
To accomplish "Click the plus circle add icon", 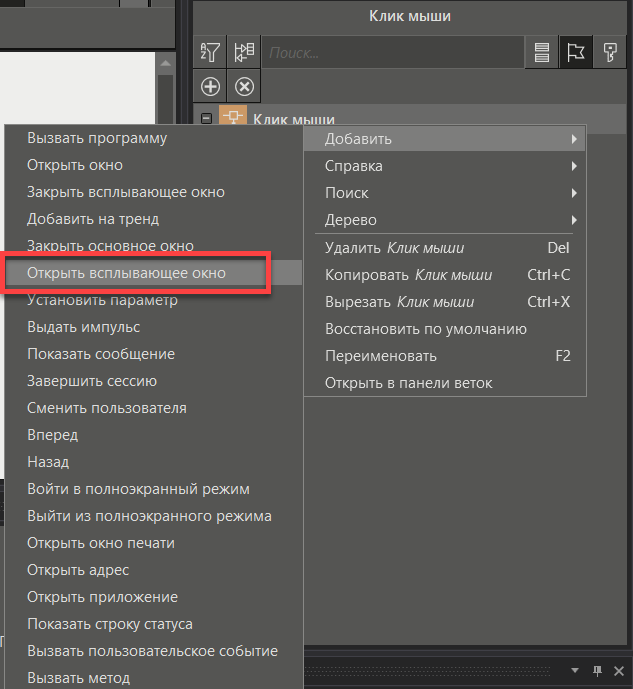I will click(210, 86).
